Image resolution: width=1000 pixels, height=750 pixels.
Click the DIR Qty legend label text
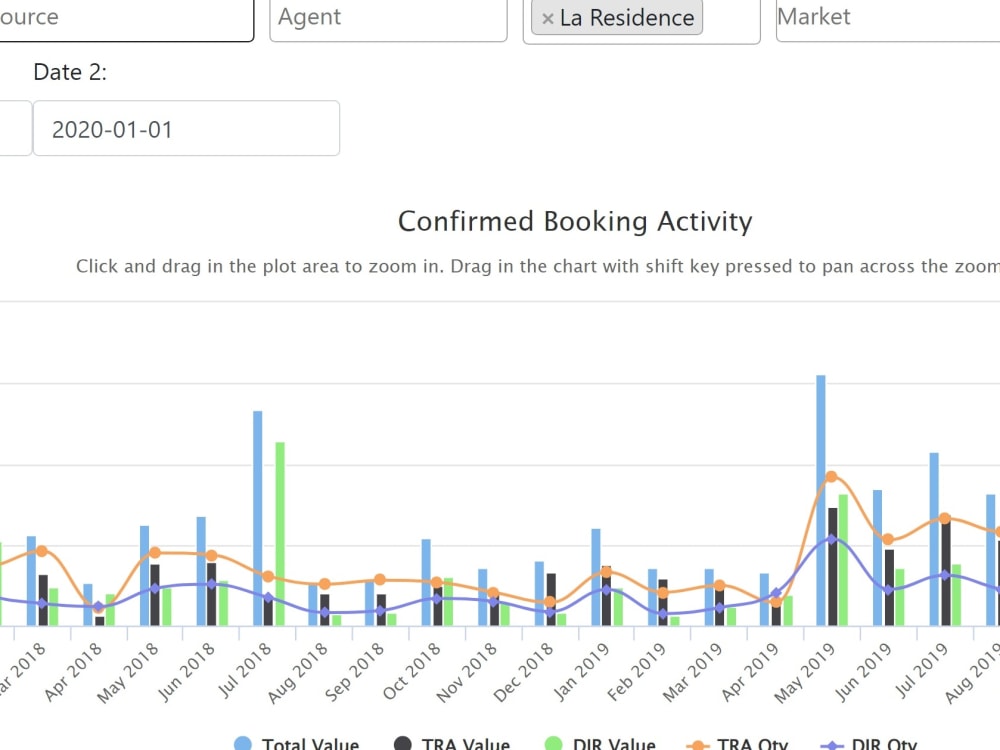[884, 744]
